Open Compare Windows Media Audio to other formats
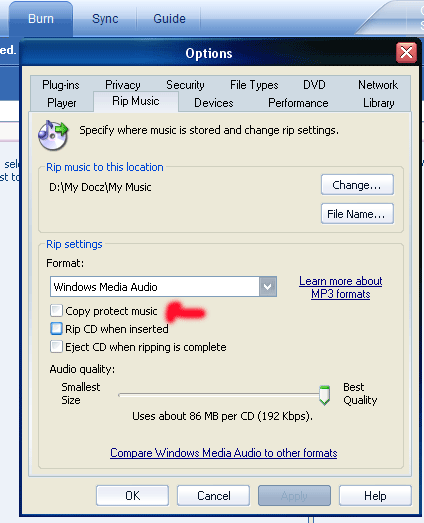Screen dimensions: 424x523 coord(224,453)
